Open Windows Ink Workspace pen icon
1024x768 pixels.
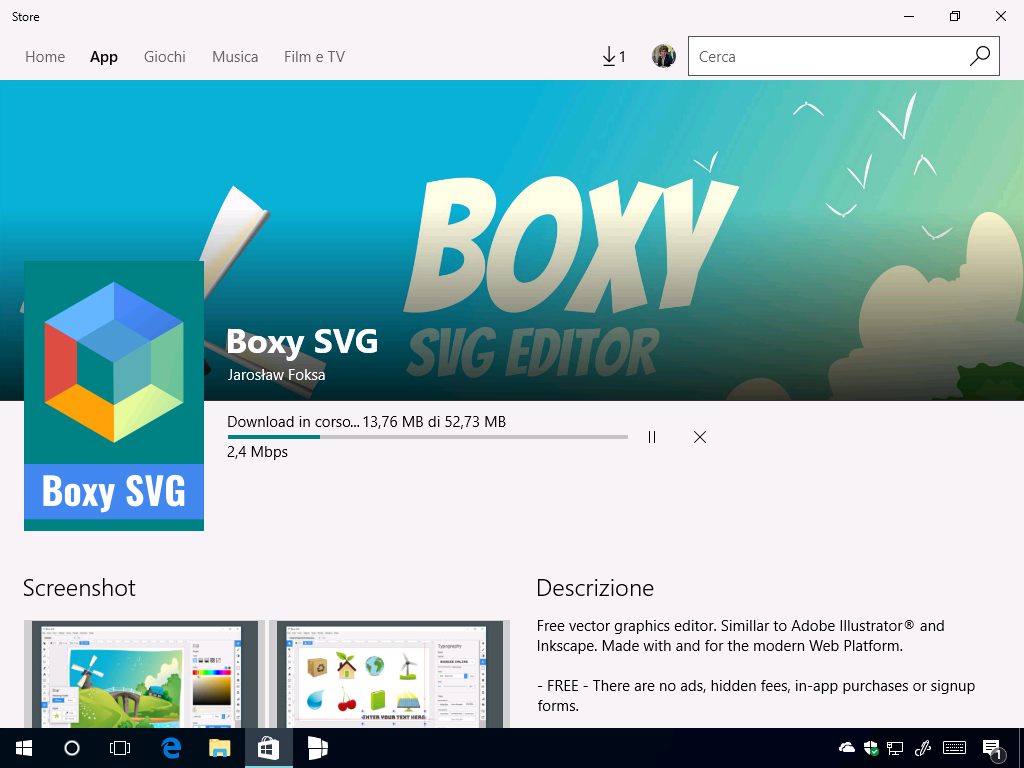click(922, 748)
